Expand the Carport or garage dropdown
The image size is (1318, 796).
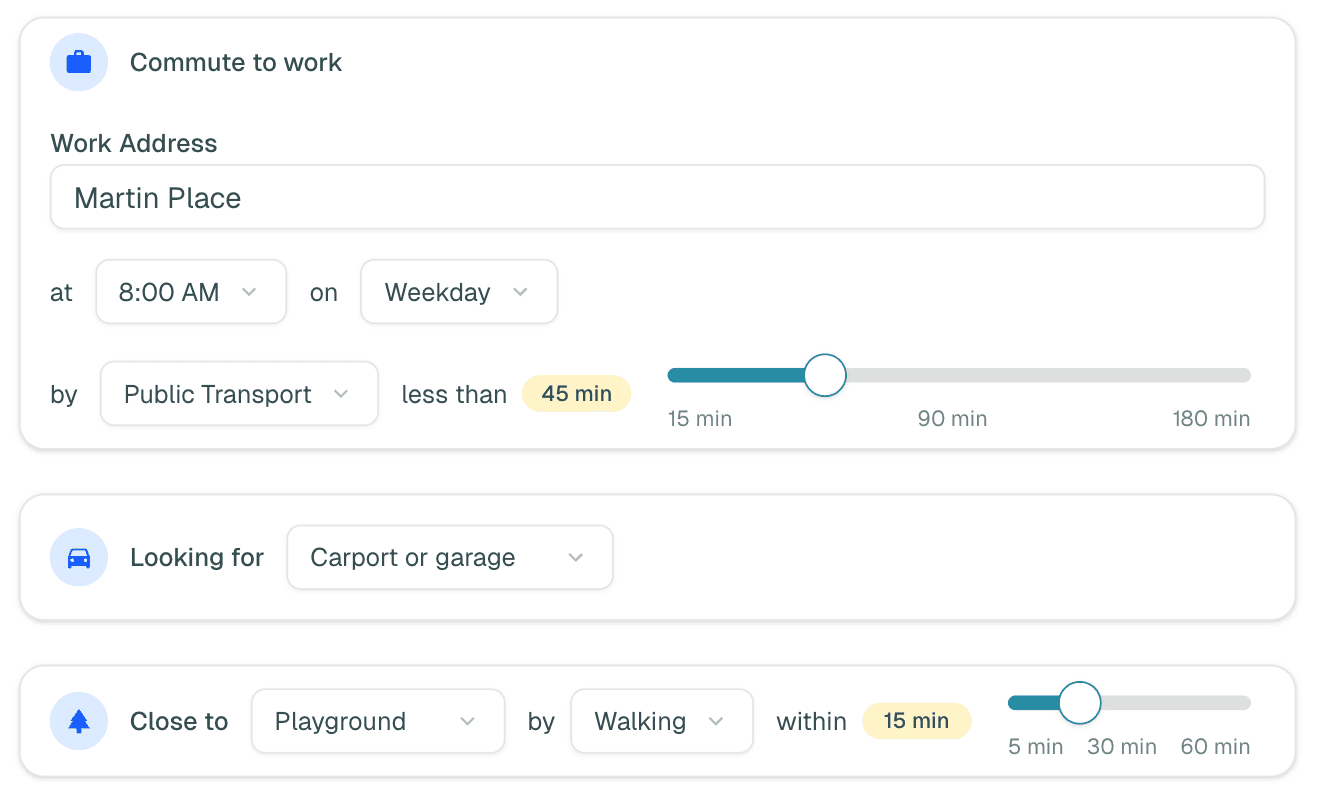(449, 558)
